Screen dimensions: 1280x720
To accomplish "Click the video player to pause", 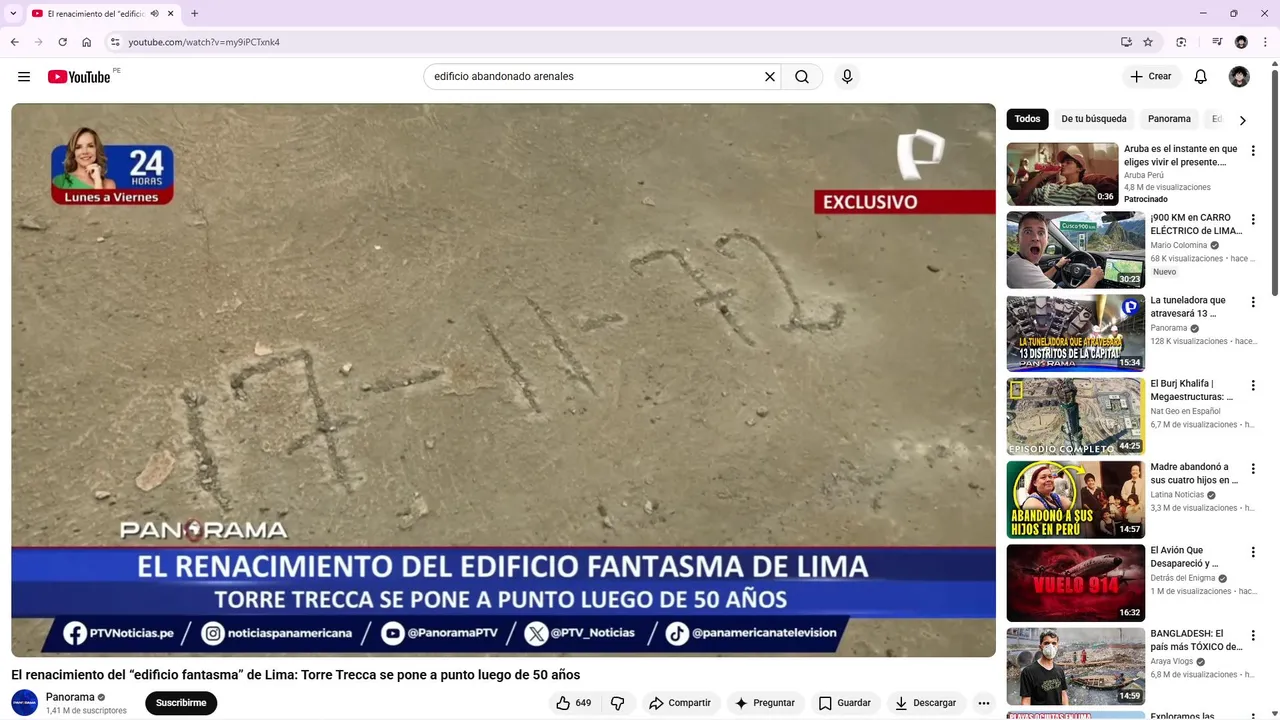I will pyautogui.click(x=503, y=380).
